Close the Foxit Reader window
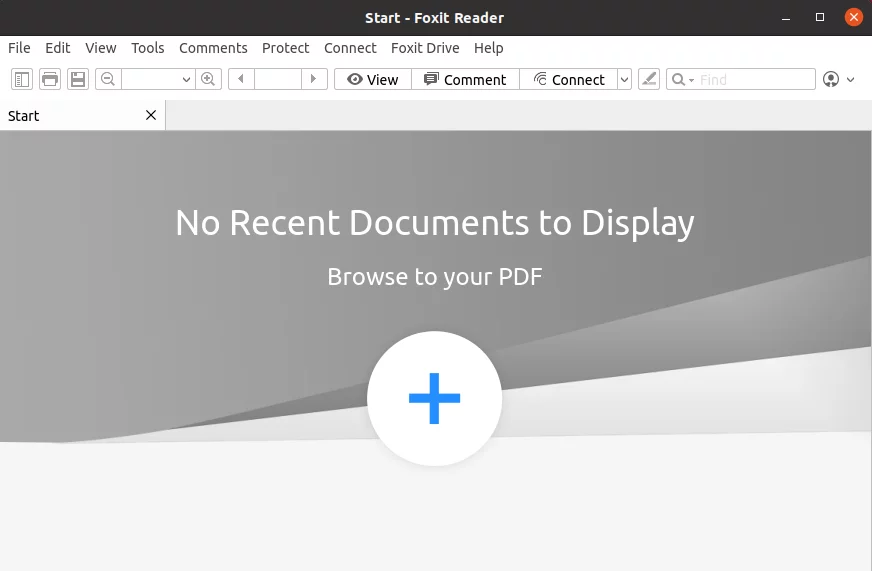 [x=854, y=17]
